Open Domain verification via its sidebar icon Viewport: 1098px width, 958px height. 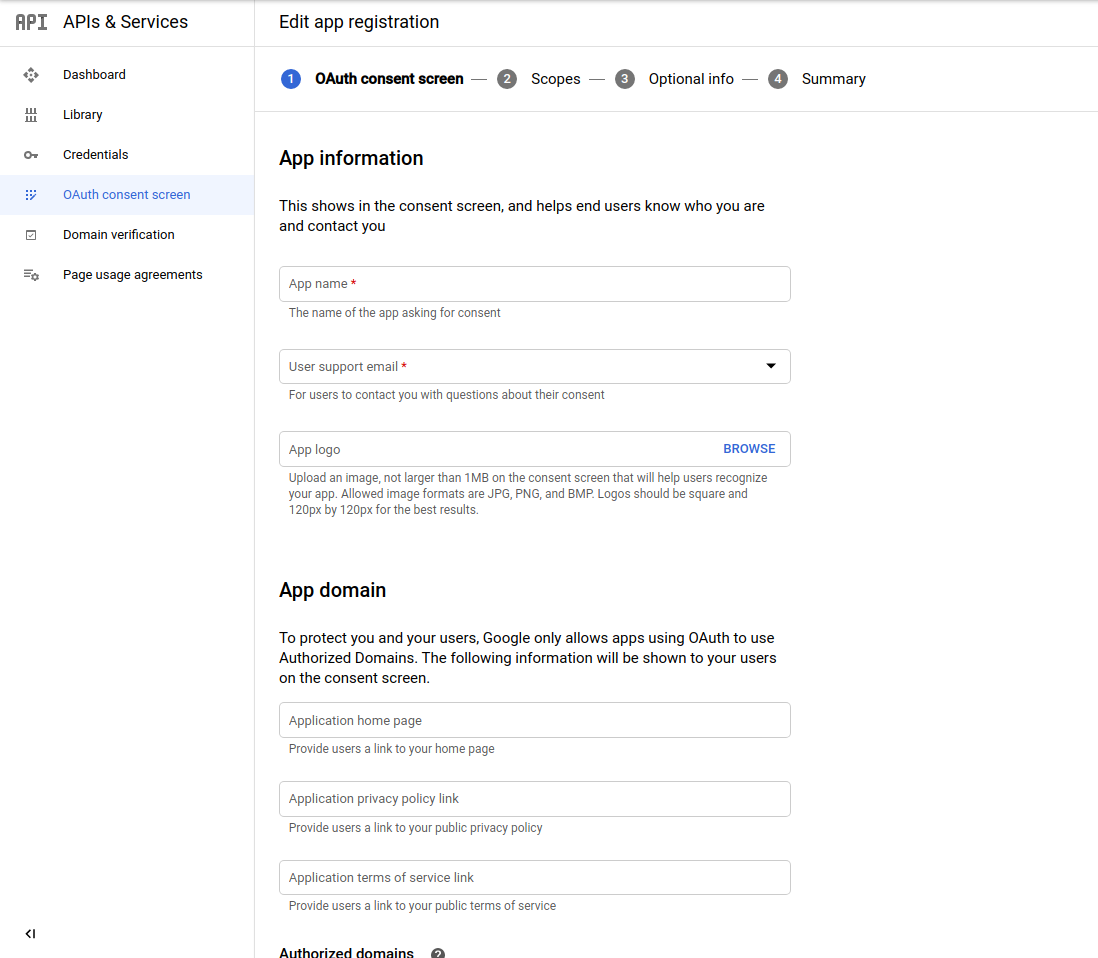31,234
